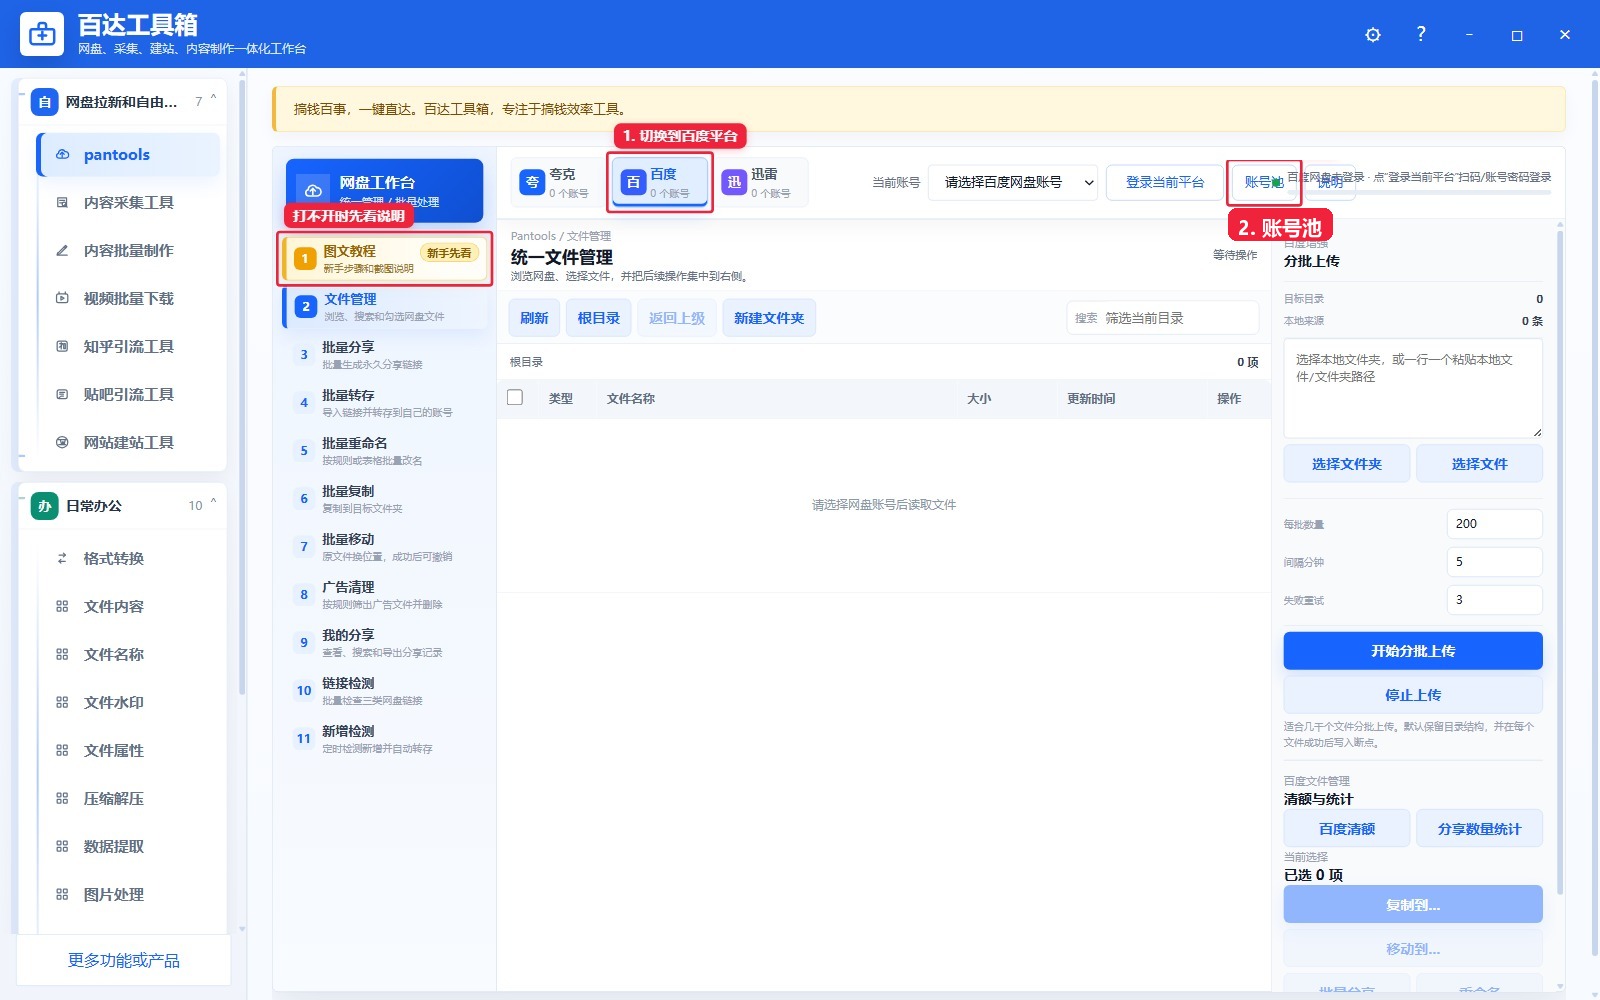Open 批量转存 step 4
Screen dimensions: 1600x1000
[x=386, y=403]
